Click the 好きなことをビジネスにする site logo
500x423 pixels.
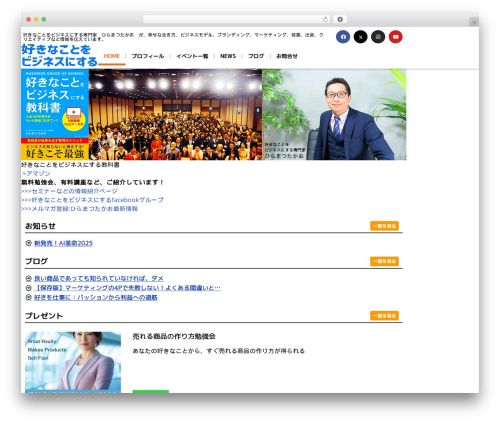pyautogui.click(x=59, y=55)
